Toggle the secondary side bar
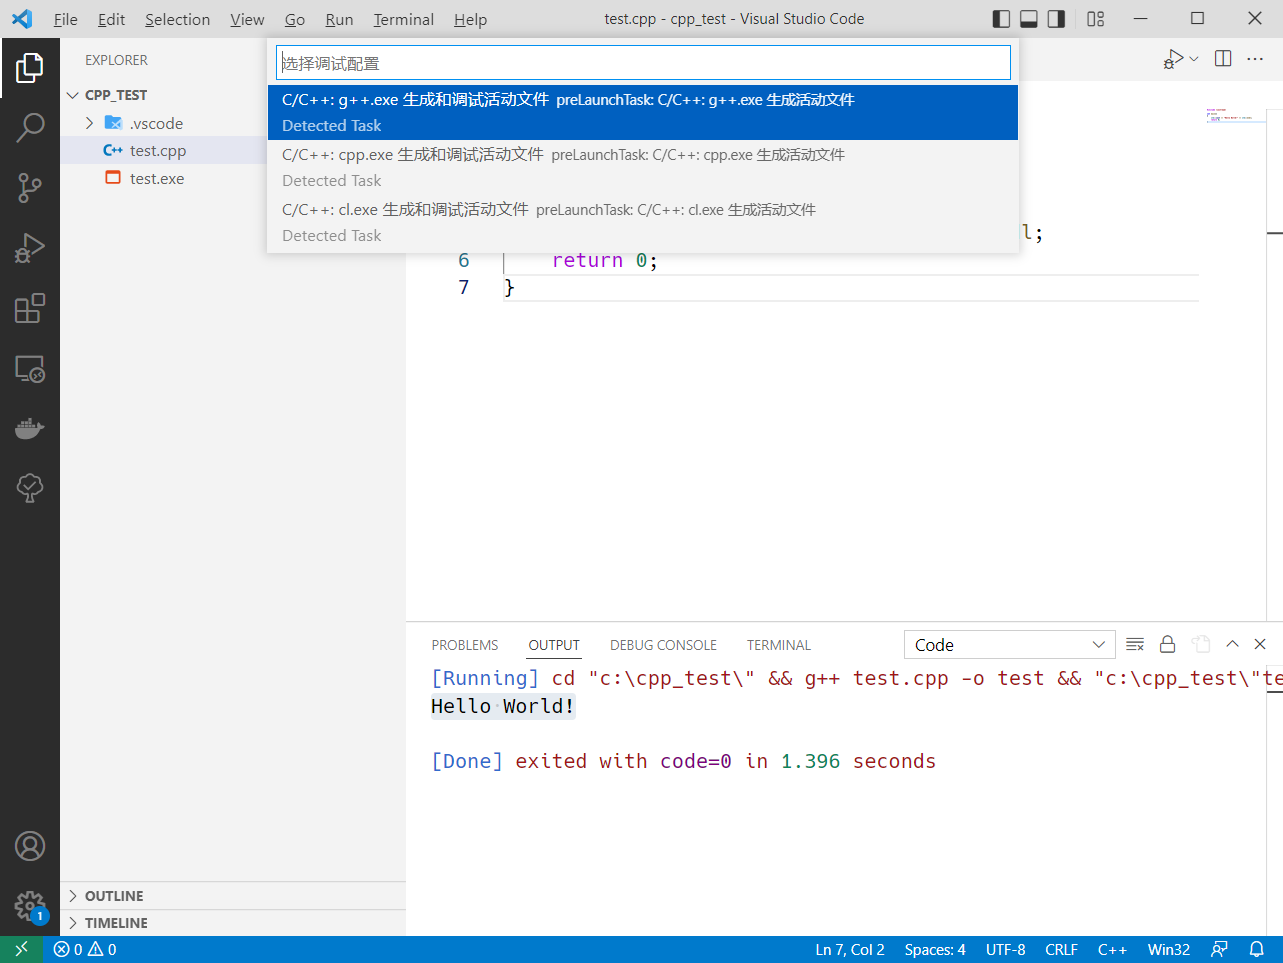Screen dimensions: 1283x963 pyautogui.click(x=1056, y=19)
